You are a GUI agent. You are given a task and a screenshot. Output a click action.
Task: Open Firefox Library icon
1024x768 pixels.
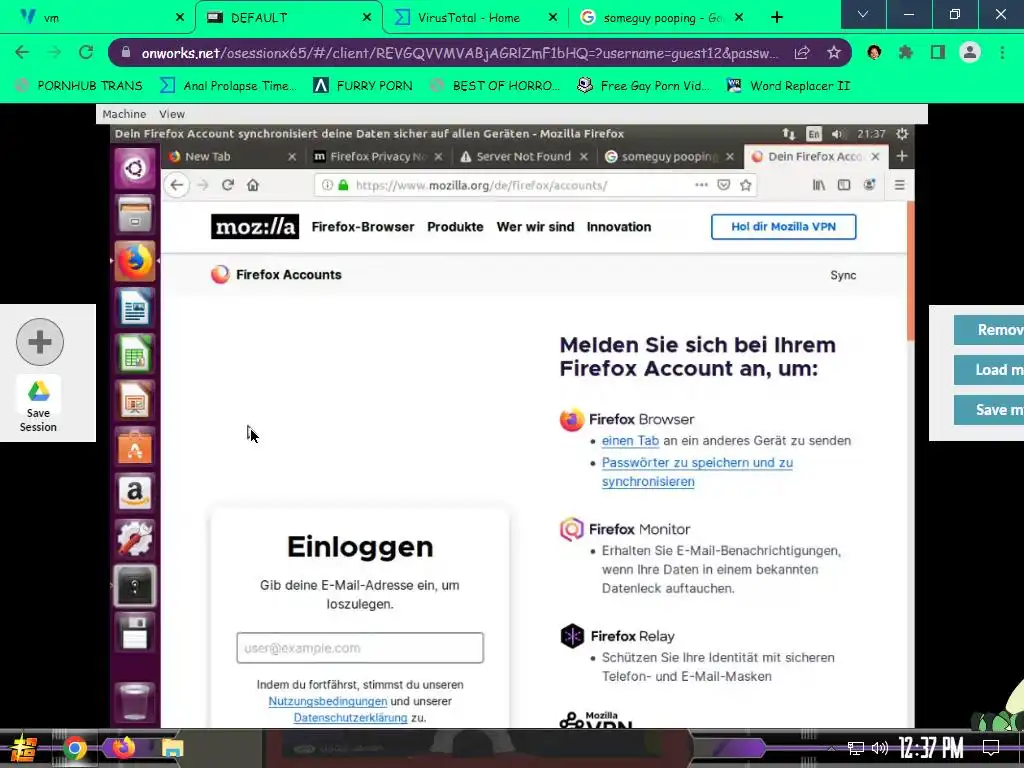818,185
